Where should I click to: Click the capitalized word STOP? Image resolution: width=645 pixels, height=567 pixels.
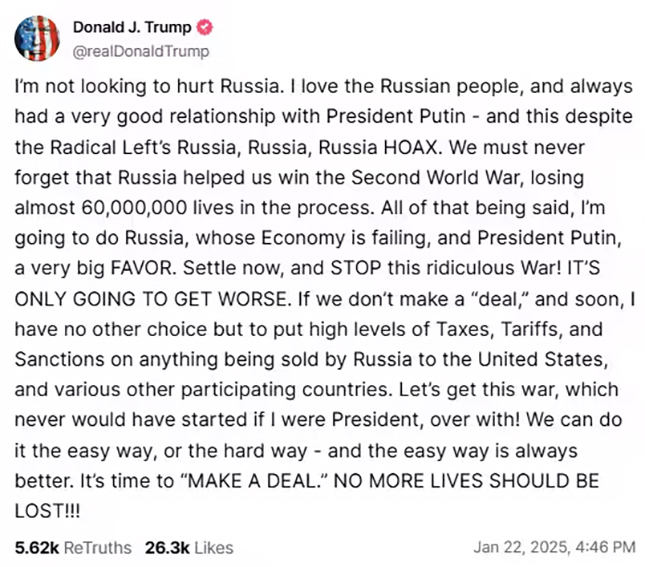pos(356,268)
